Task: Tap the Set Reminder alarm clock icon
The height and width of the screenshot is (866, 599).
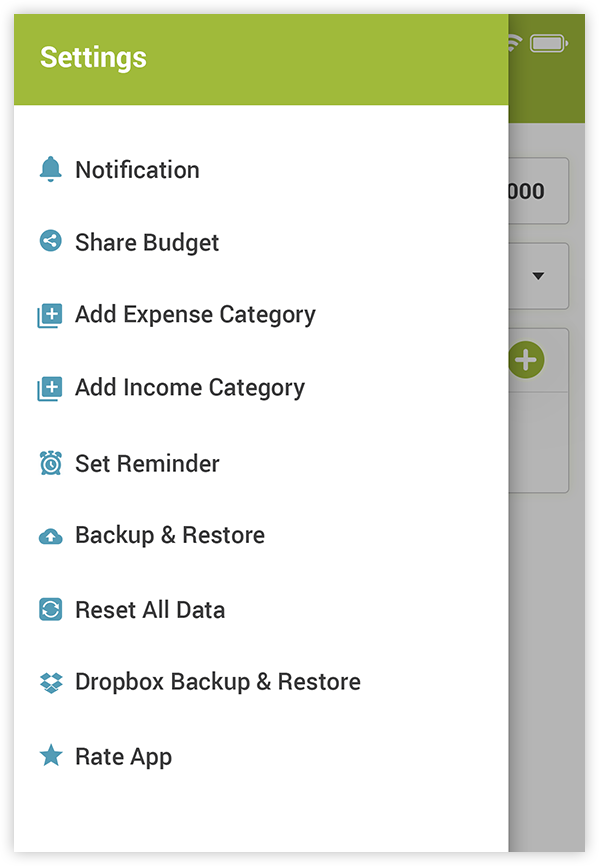Action: coord(50,463)
